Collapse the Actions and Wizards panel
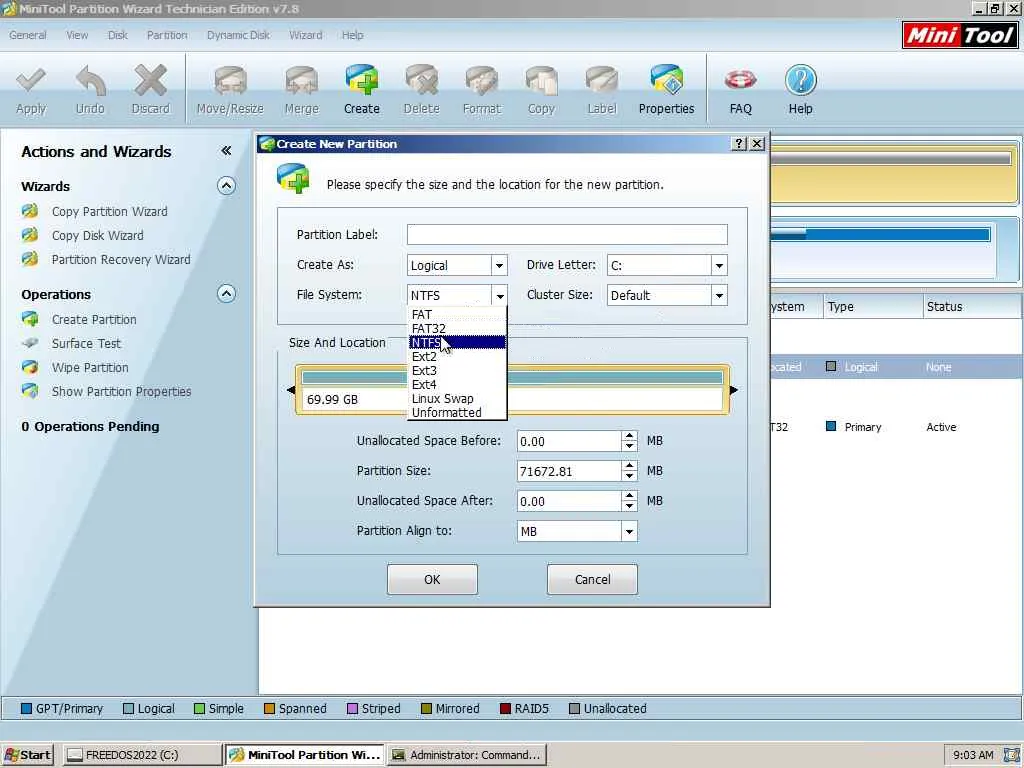The height and width of the screenshot is (768, 1024). point(226,151)
